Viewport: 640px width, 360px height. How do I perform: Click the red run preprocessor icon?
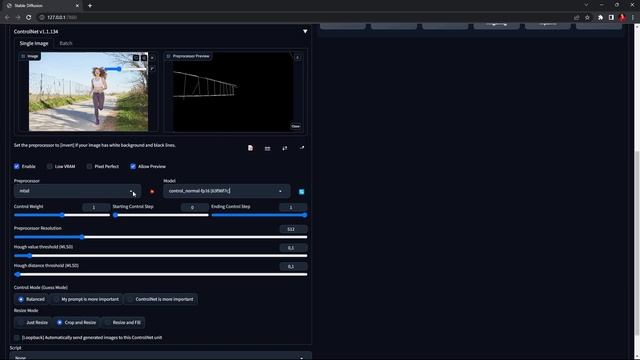coord(152,191)
